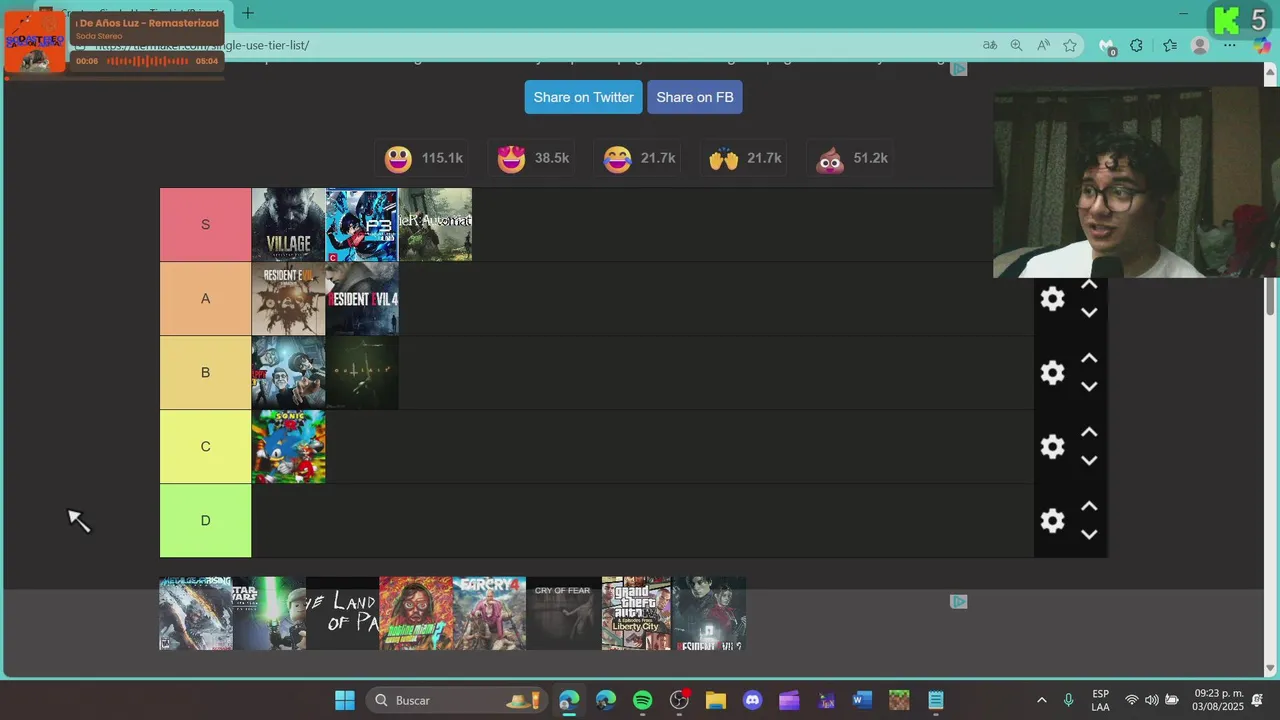Viewport: 1280px width, 720px height.
Task: Select the B tier label
Action: 205,372
